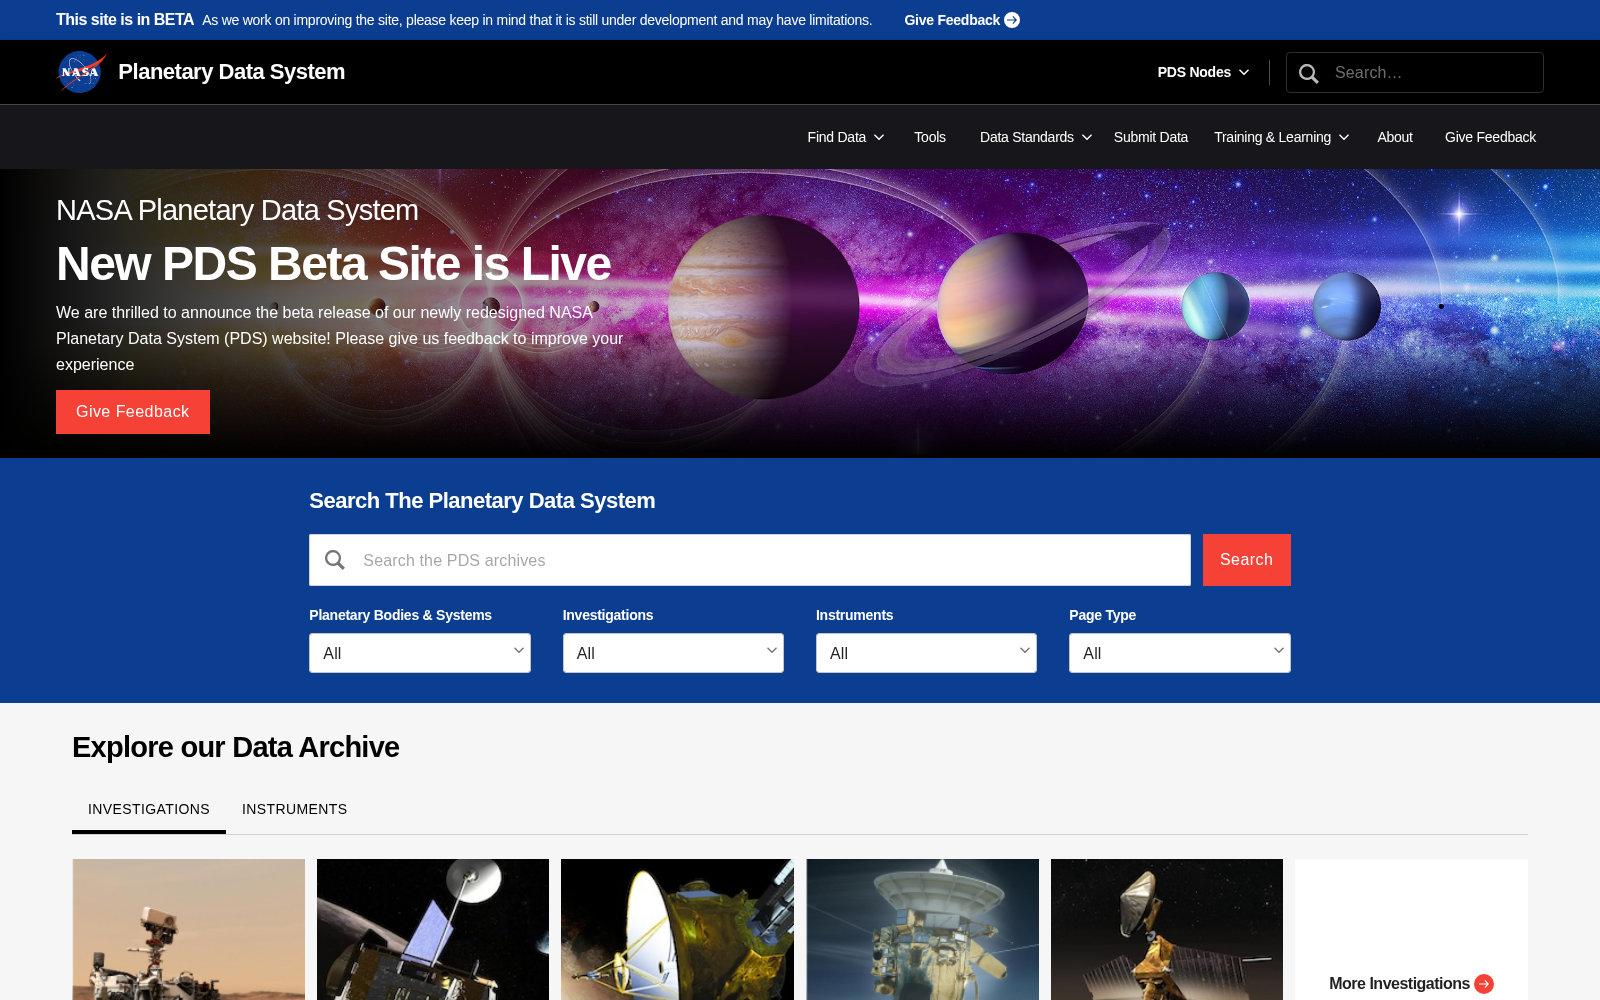
Task: Open the PDS Nodes dropdown
Action: click(1203, 72)
